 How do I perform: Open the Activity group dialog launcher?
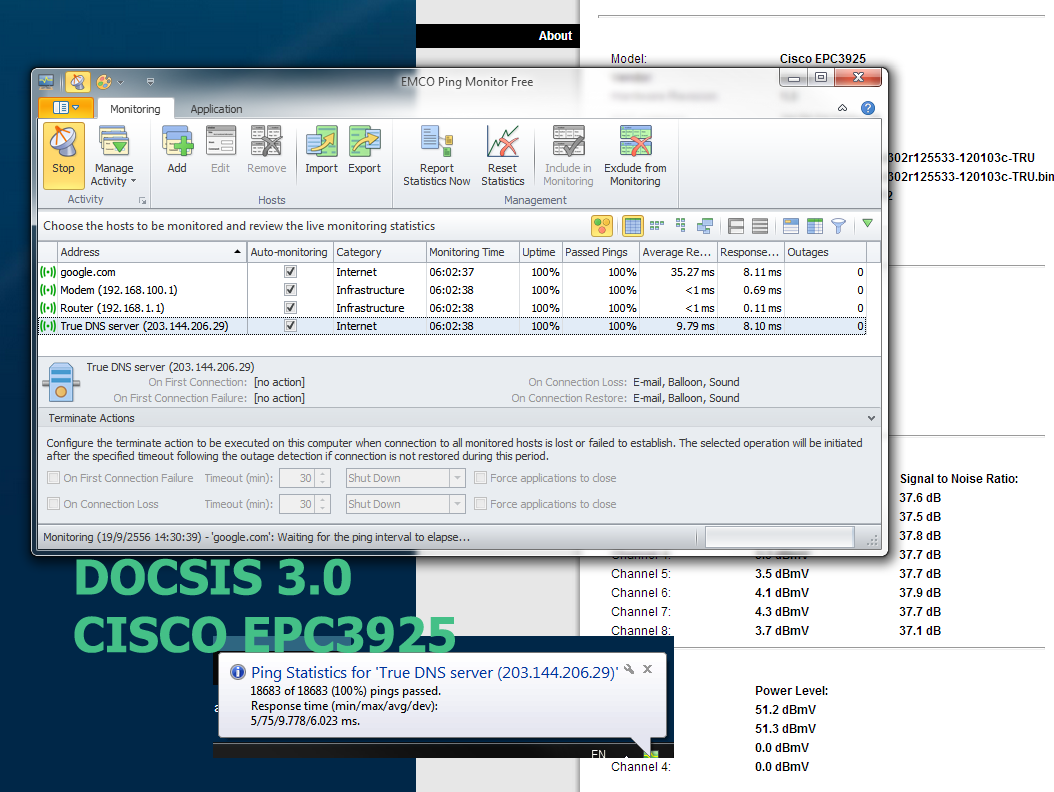point(142,200)
